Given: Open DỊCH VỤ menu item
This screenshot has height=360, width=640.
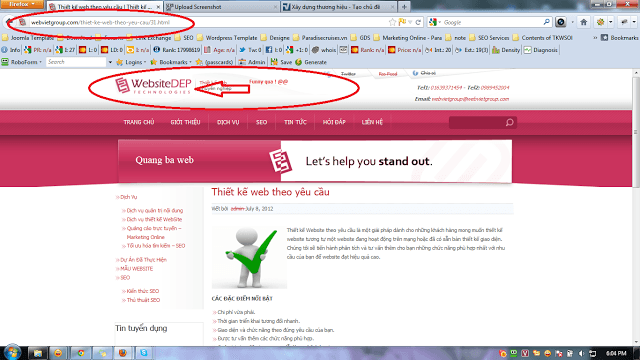Looking at the screenshot, I should pos(228,122).
